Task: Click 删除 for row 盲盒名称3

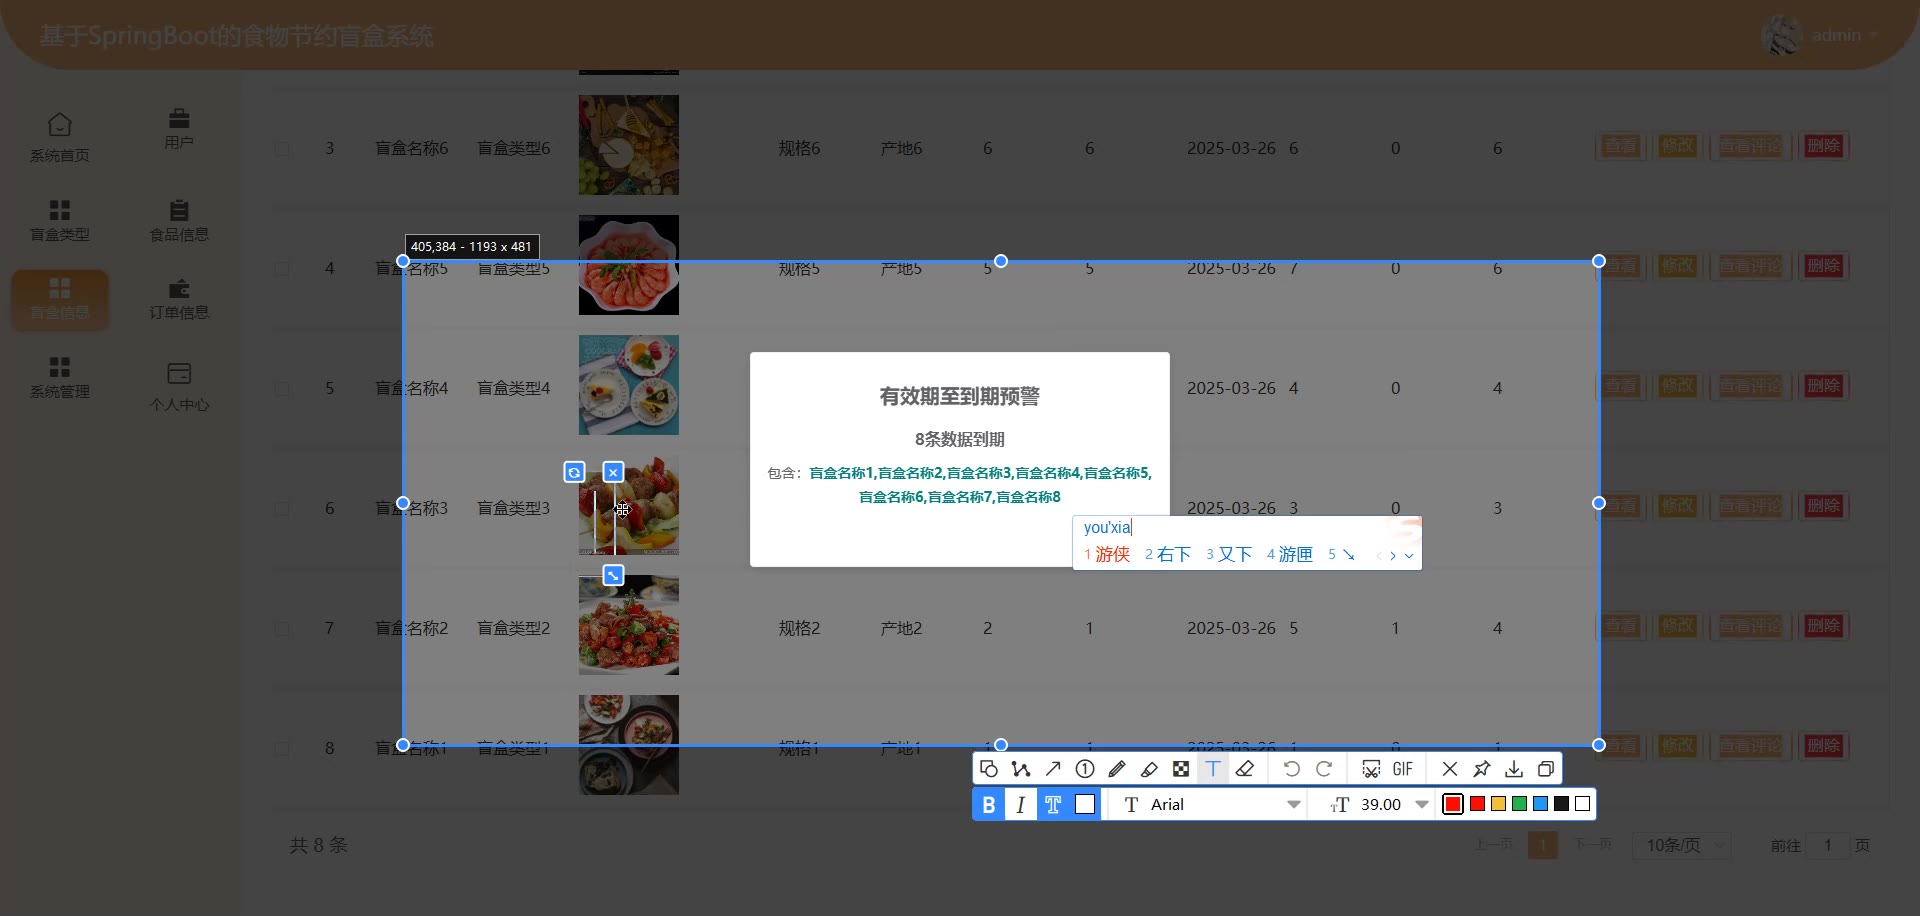Action: point(1823,506)
